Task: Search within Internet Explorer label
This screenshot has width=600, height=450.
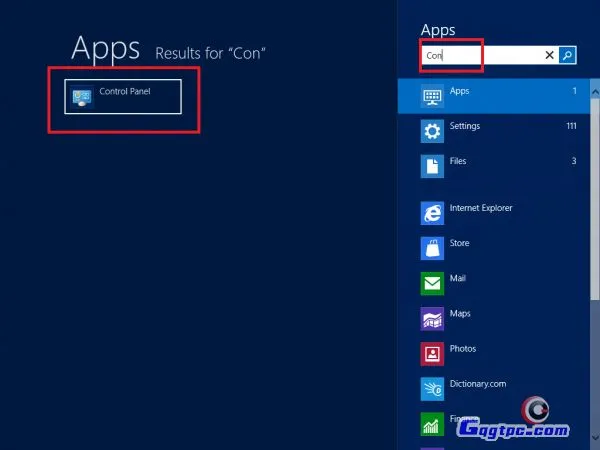Action: point(481,208)
